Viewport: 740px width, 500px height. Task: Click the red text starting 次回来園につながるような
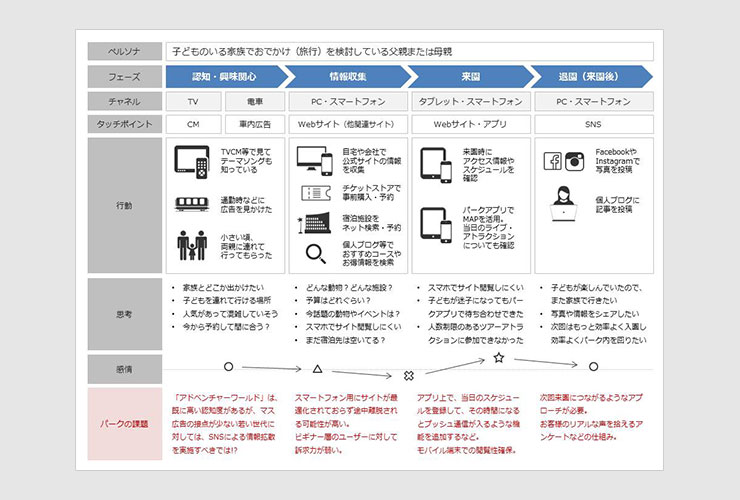[x=591, y=417]
